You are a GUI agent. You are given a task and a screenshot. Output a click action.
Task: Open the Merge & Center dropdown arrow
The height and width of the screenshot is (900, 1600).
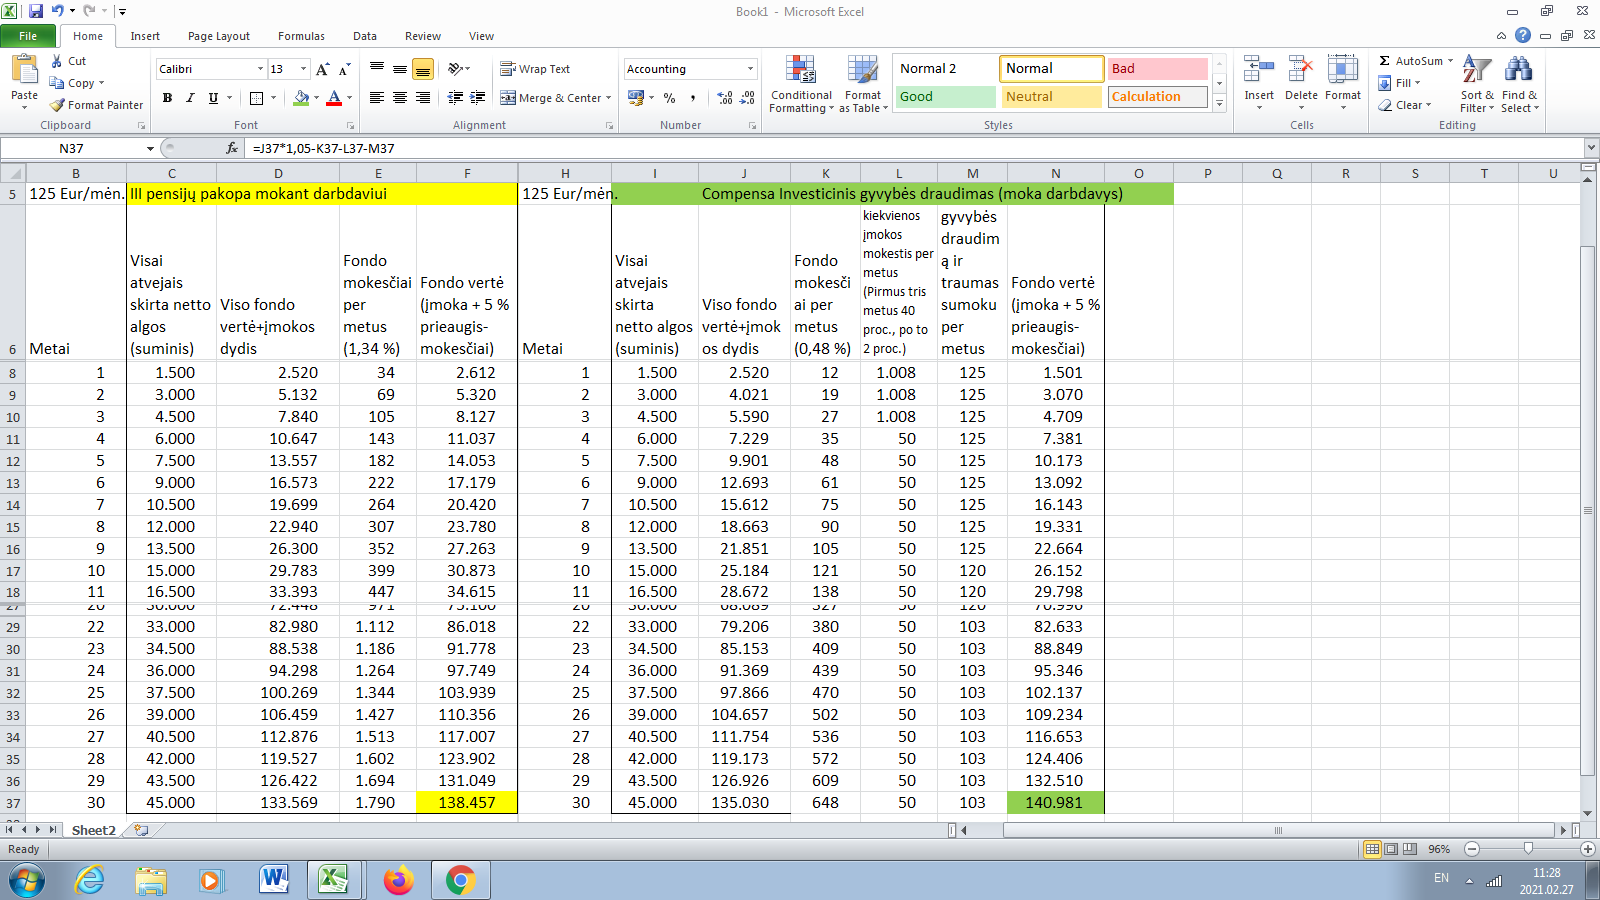pyautogui.click(x=610, y=98)
